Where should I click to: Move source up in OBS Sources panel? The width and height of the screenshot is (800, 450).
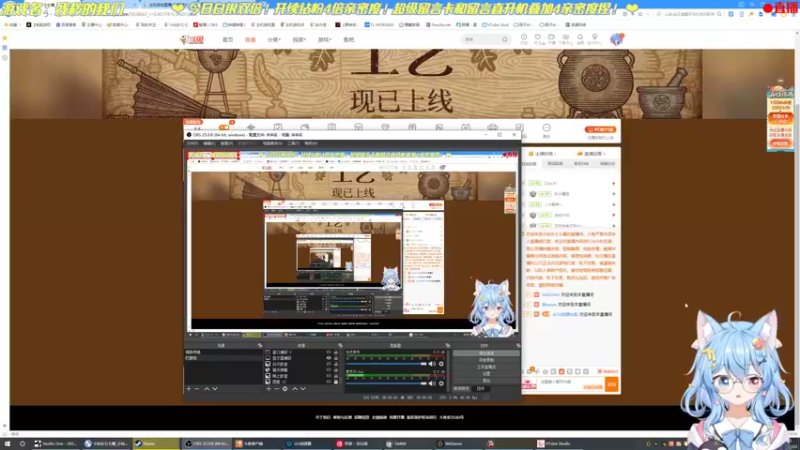pos(295,389)
